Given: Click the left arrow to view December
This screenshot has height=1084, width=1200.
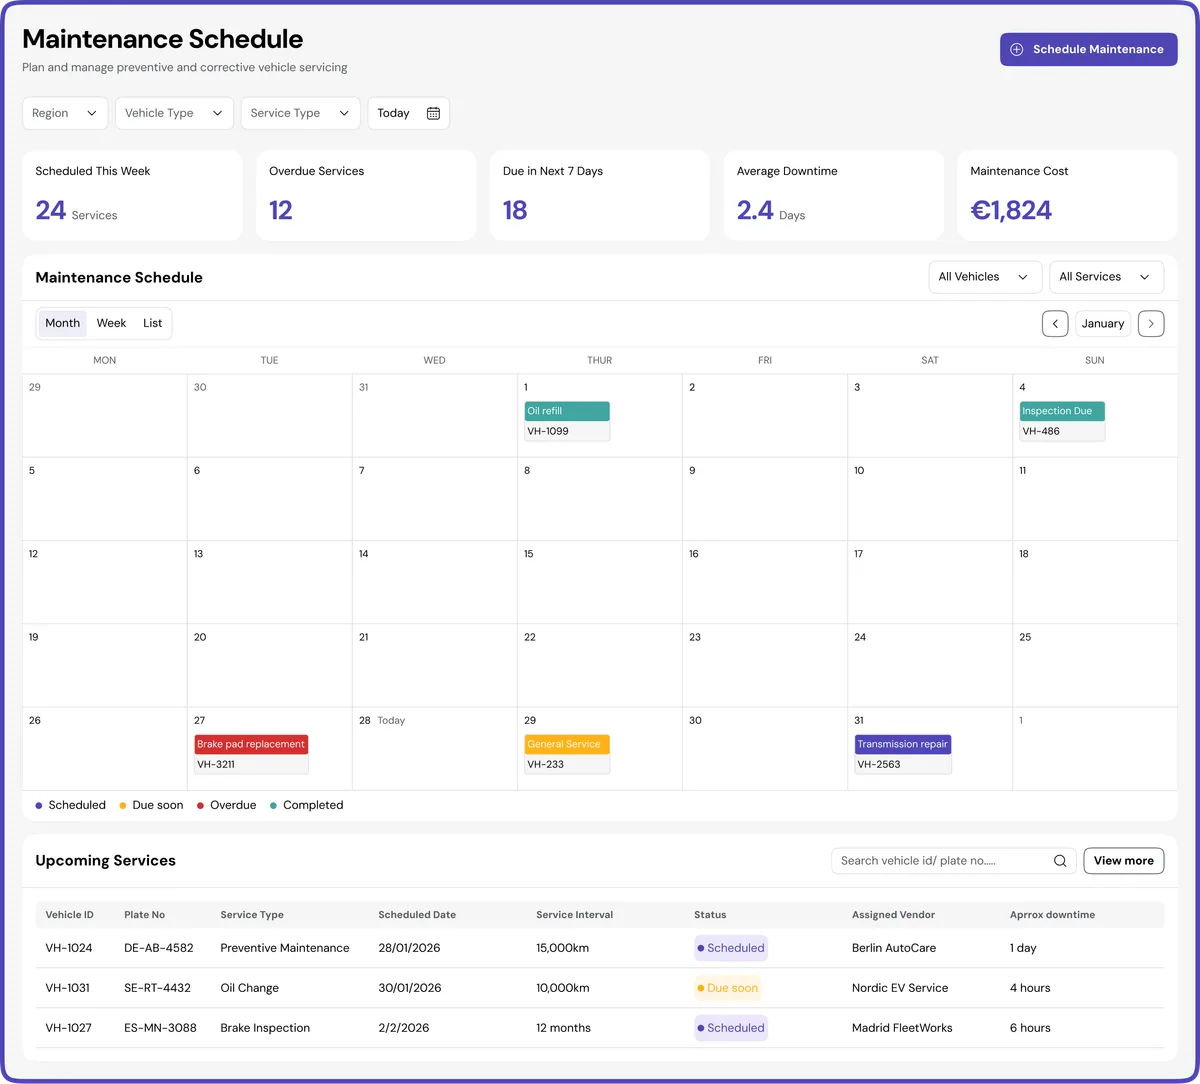Looking at the screenshot, I should click(x=1055, y=323).
